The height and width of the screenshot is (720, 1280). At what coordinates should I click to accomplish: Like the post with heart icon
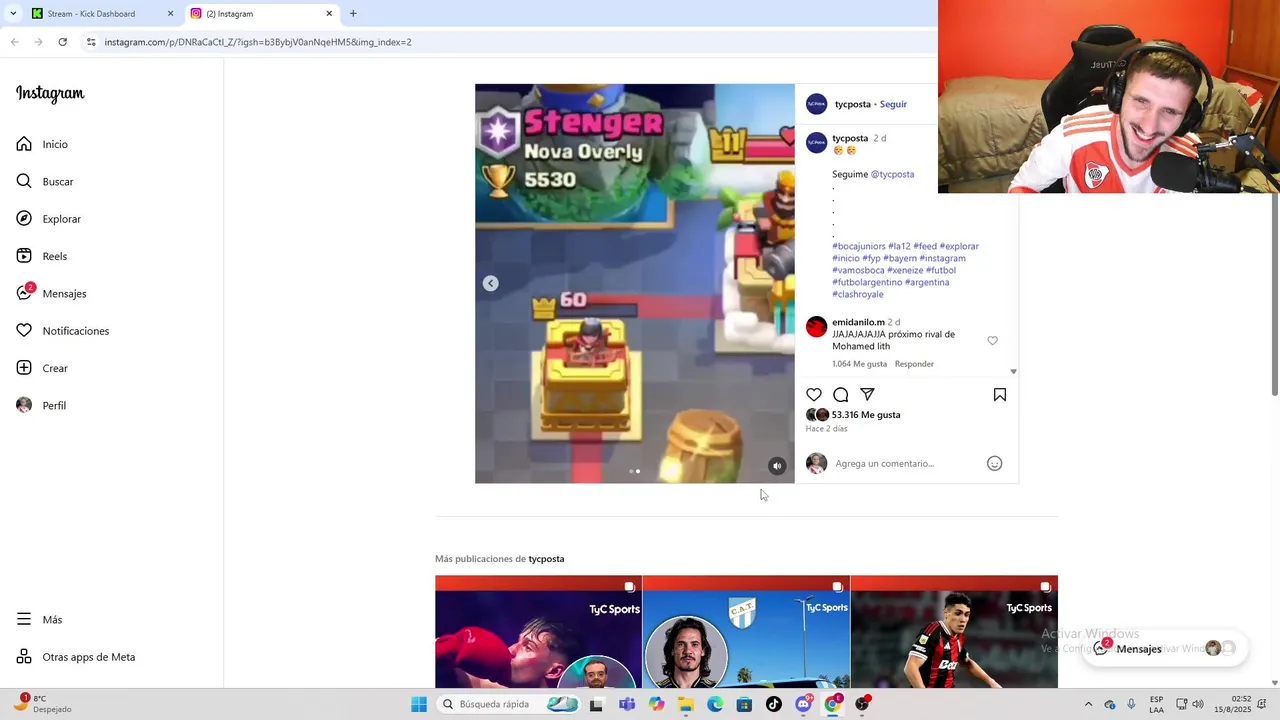tap(814, 395)
